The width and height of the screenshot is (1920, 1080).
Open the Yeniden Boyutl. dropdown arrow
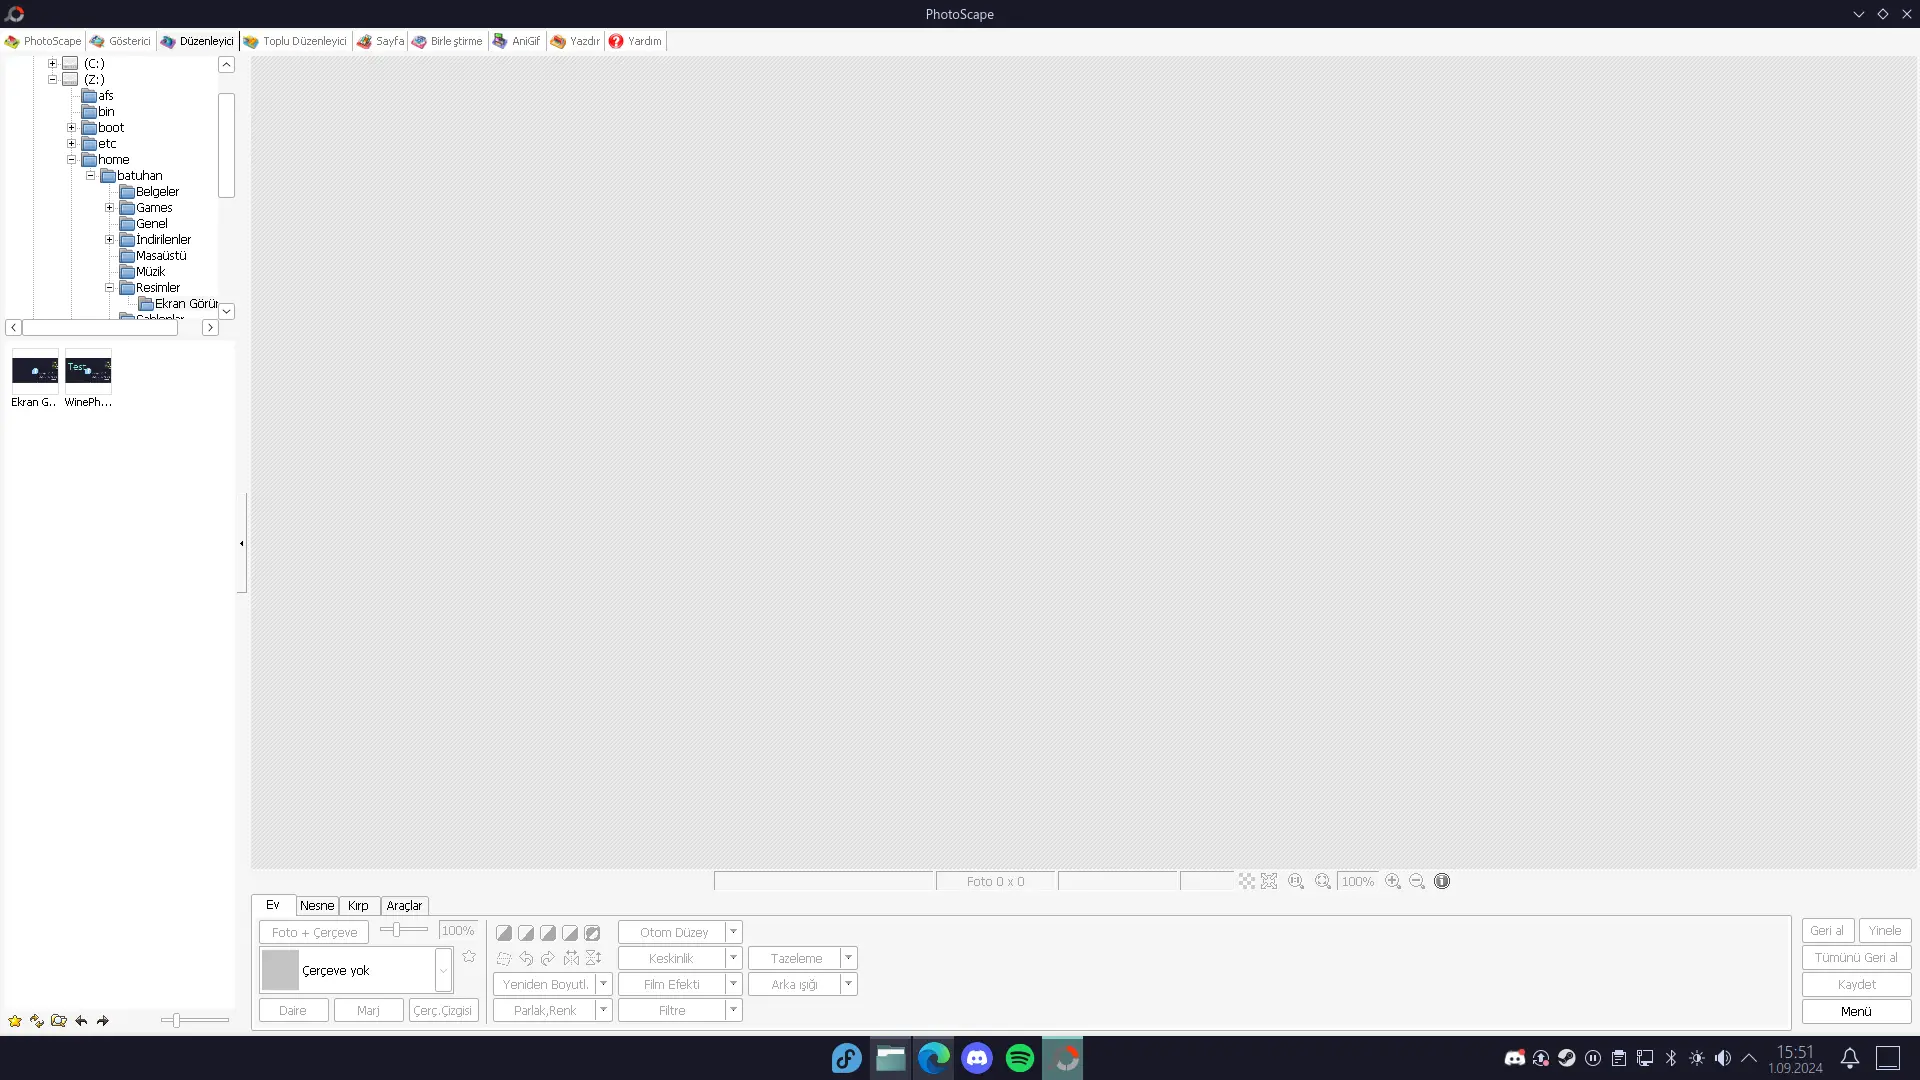(x=603, y=984)
